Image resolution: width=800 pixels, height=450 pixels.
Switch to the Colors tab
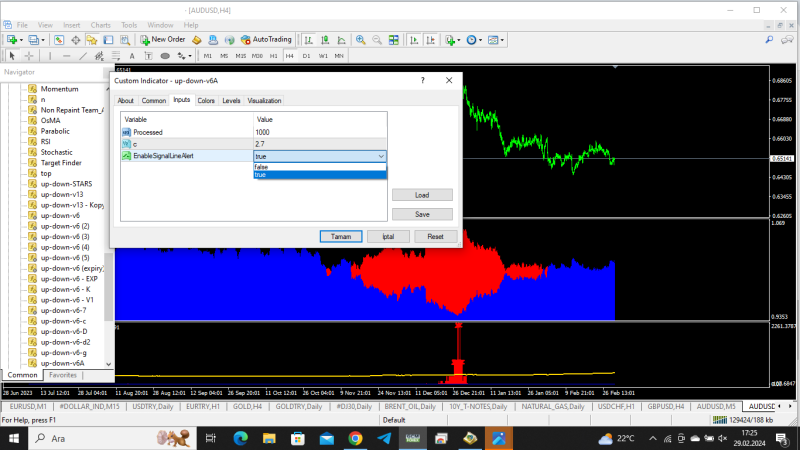tap(206, 101)
